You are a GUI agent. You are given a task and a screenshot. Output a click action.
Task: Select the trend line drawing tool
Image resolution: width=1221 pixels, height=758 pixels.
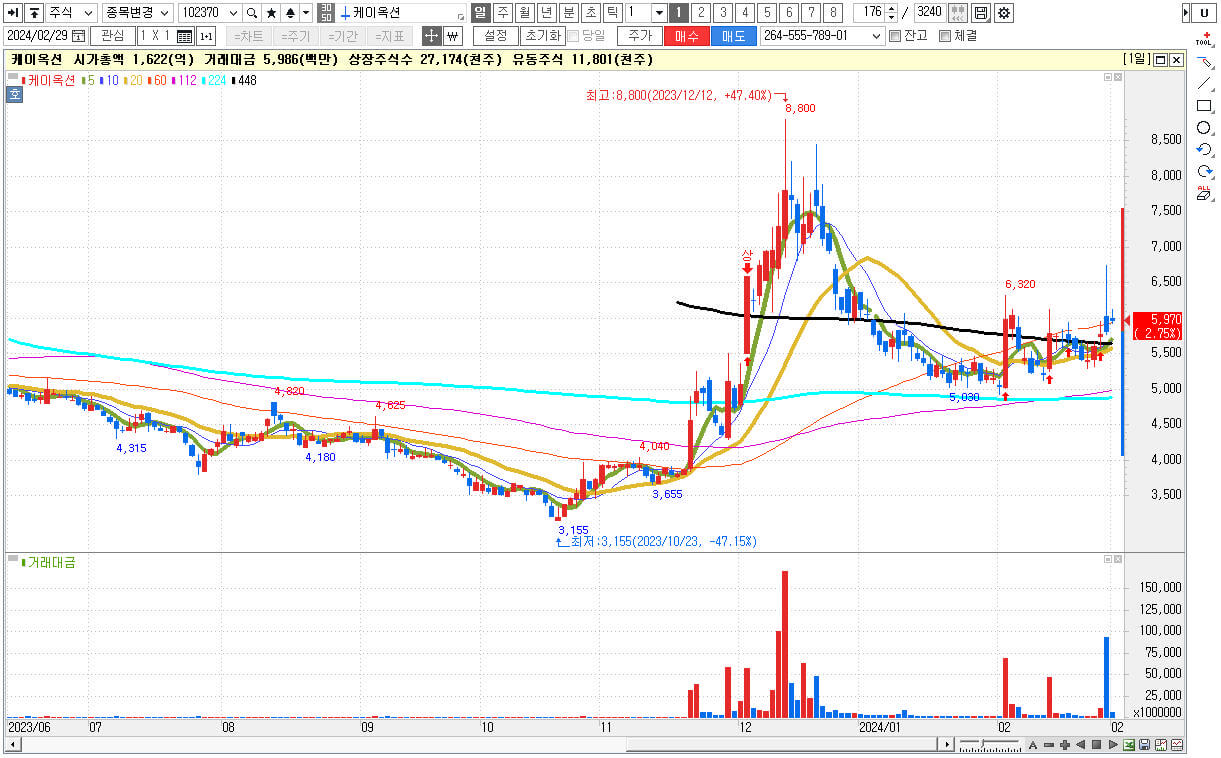1204,84
